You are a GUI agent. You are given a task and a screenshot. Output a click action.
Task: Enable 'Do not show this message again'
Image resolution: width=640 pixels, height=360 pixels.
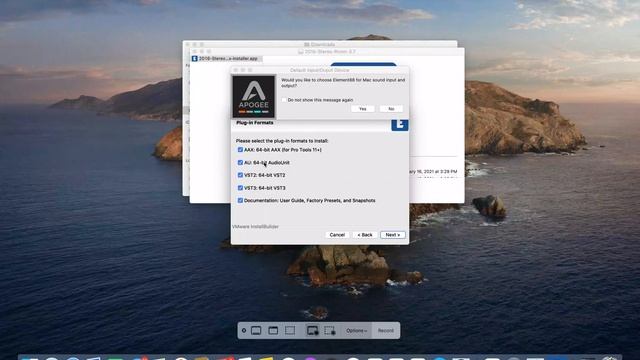coord(284,100)
